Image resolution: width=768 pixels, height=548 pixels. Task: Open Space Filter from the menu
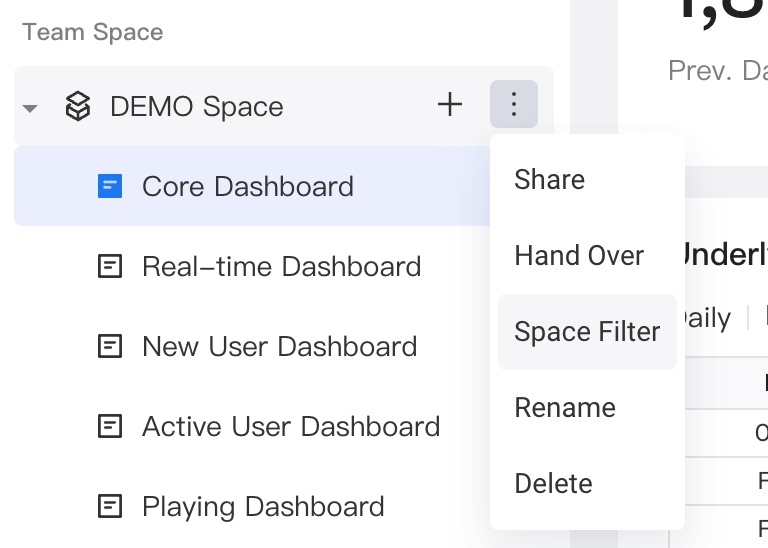587,332
